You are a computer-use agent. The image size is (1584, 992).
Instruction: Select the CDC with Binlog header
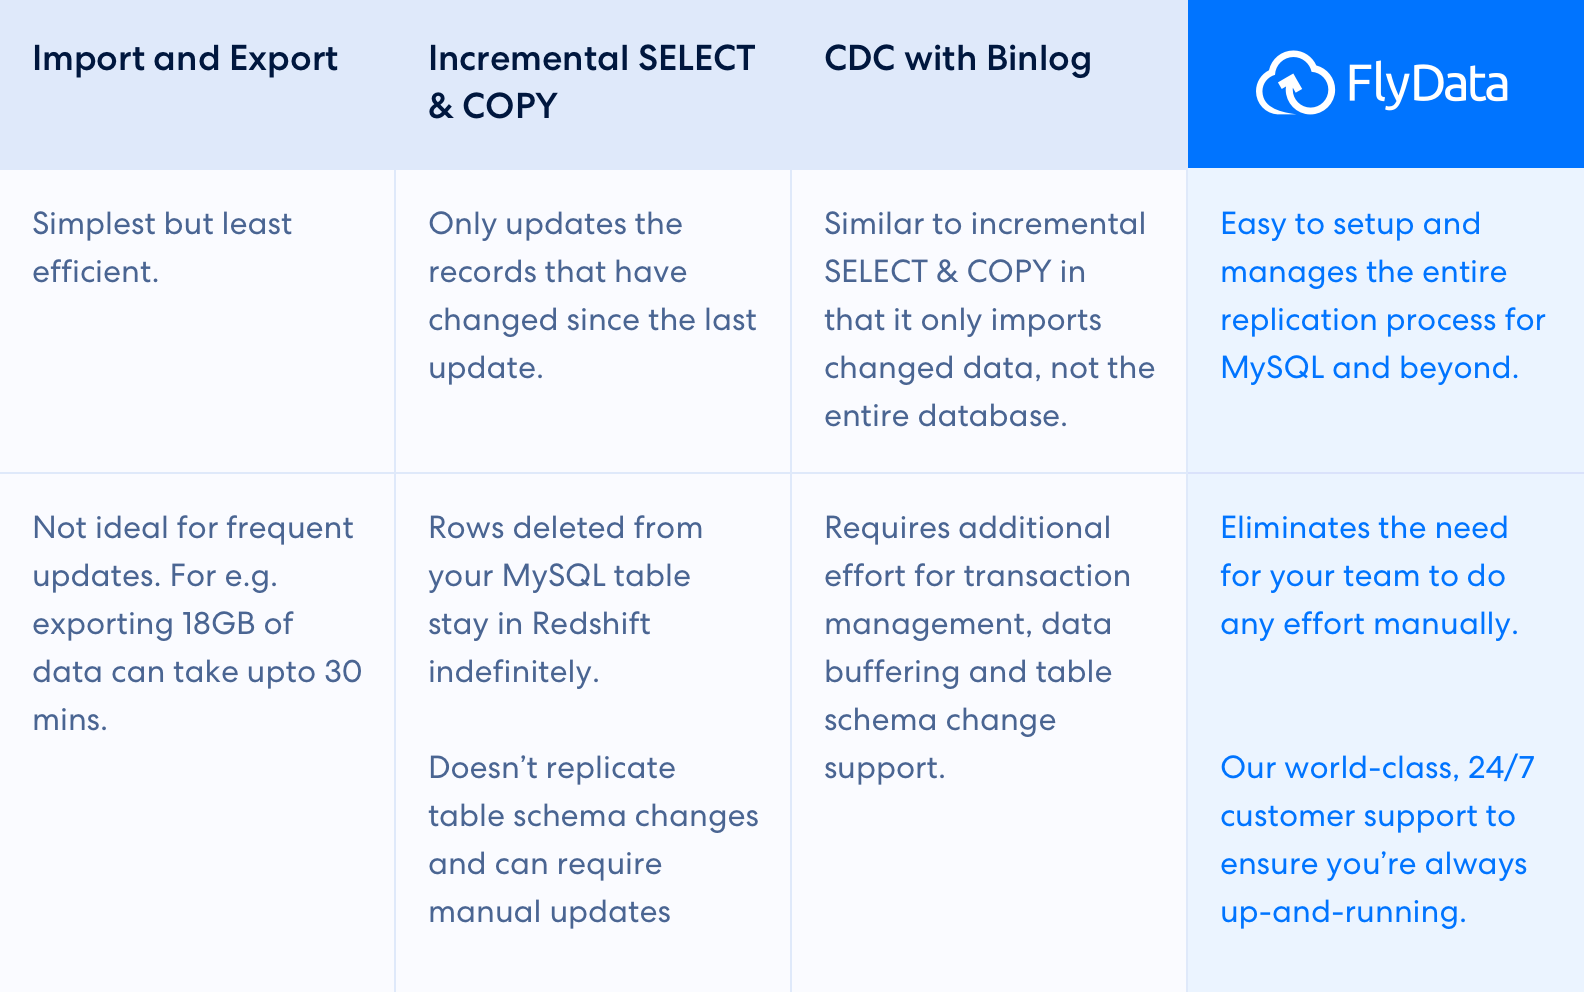click(x=957, y=59)
